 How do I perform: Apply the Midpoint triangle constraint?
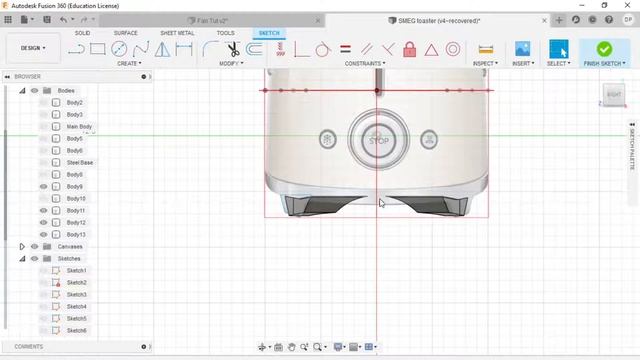pyautogui.click(x=431, y=50)
